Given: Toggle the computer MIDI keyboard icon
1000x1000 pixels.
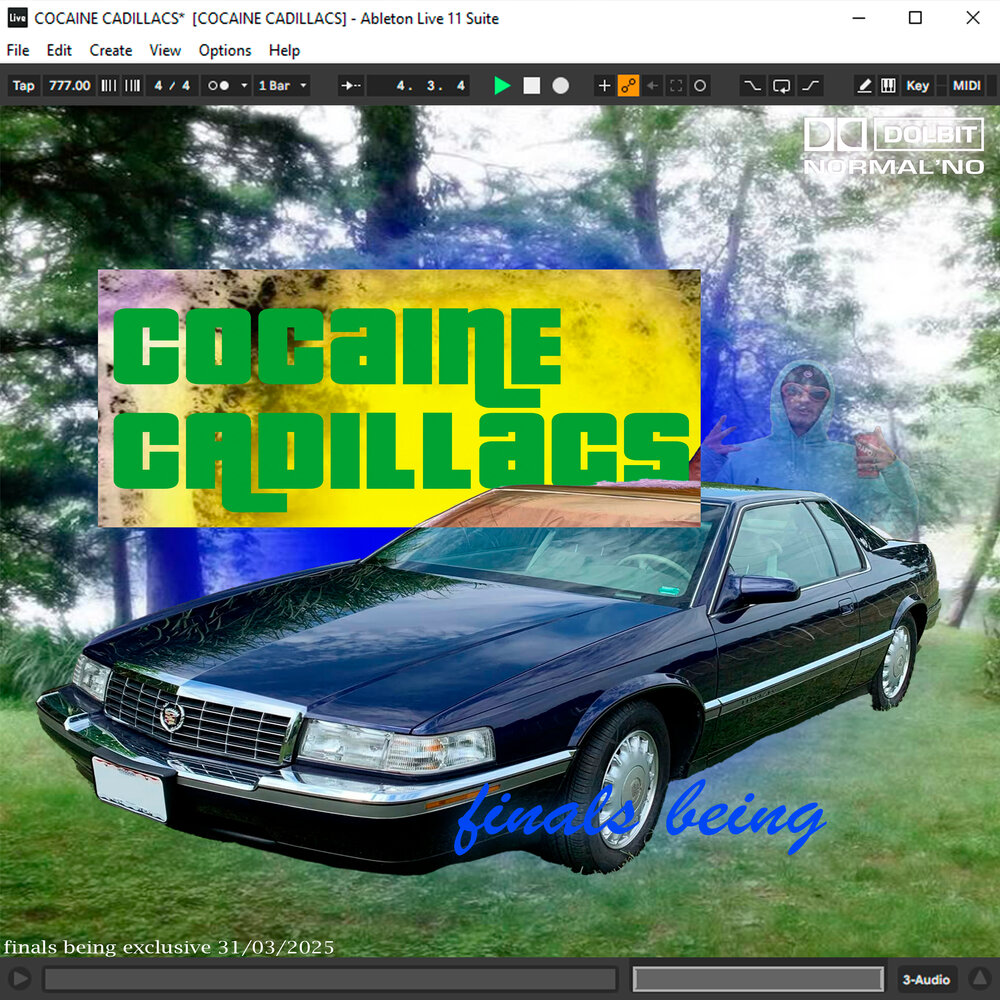Looking at the screenshot, I should [x=888, y=86].
